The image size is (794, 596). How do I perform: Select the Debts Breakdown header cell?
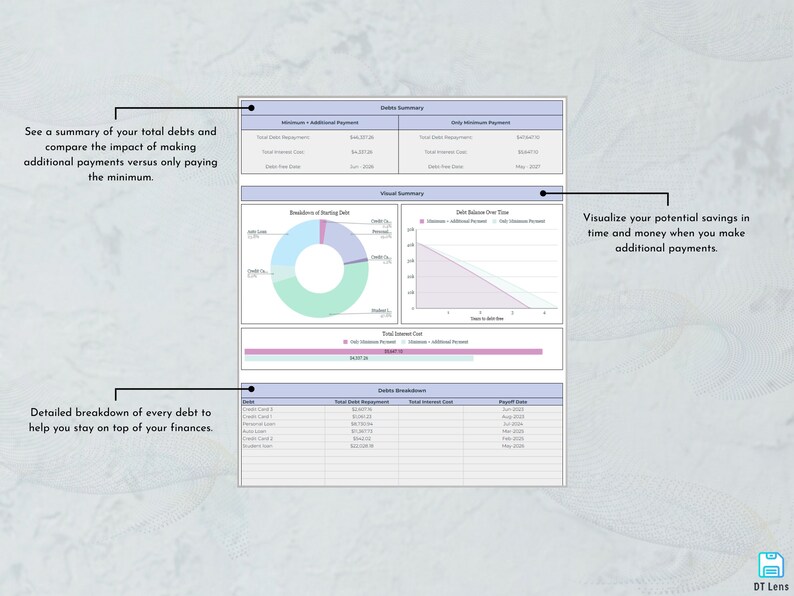[402, 390]
